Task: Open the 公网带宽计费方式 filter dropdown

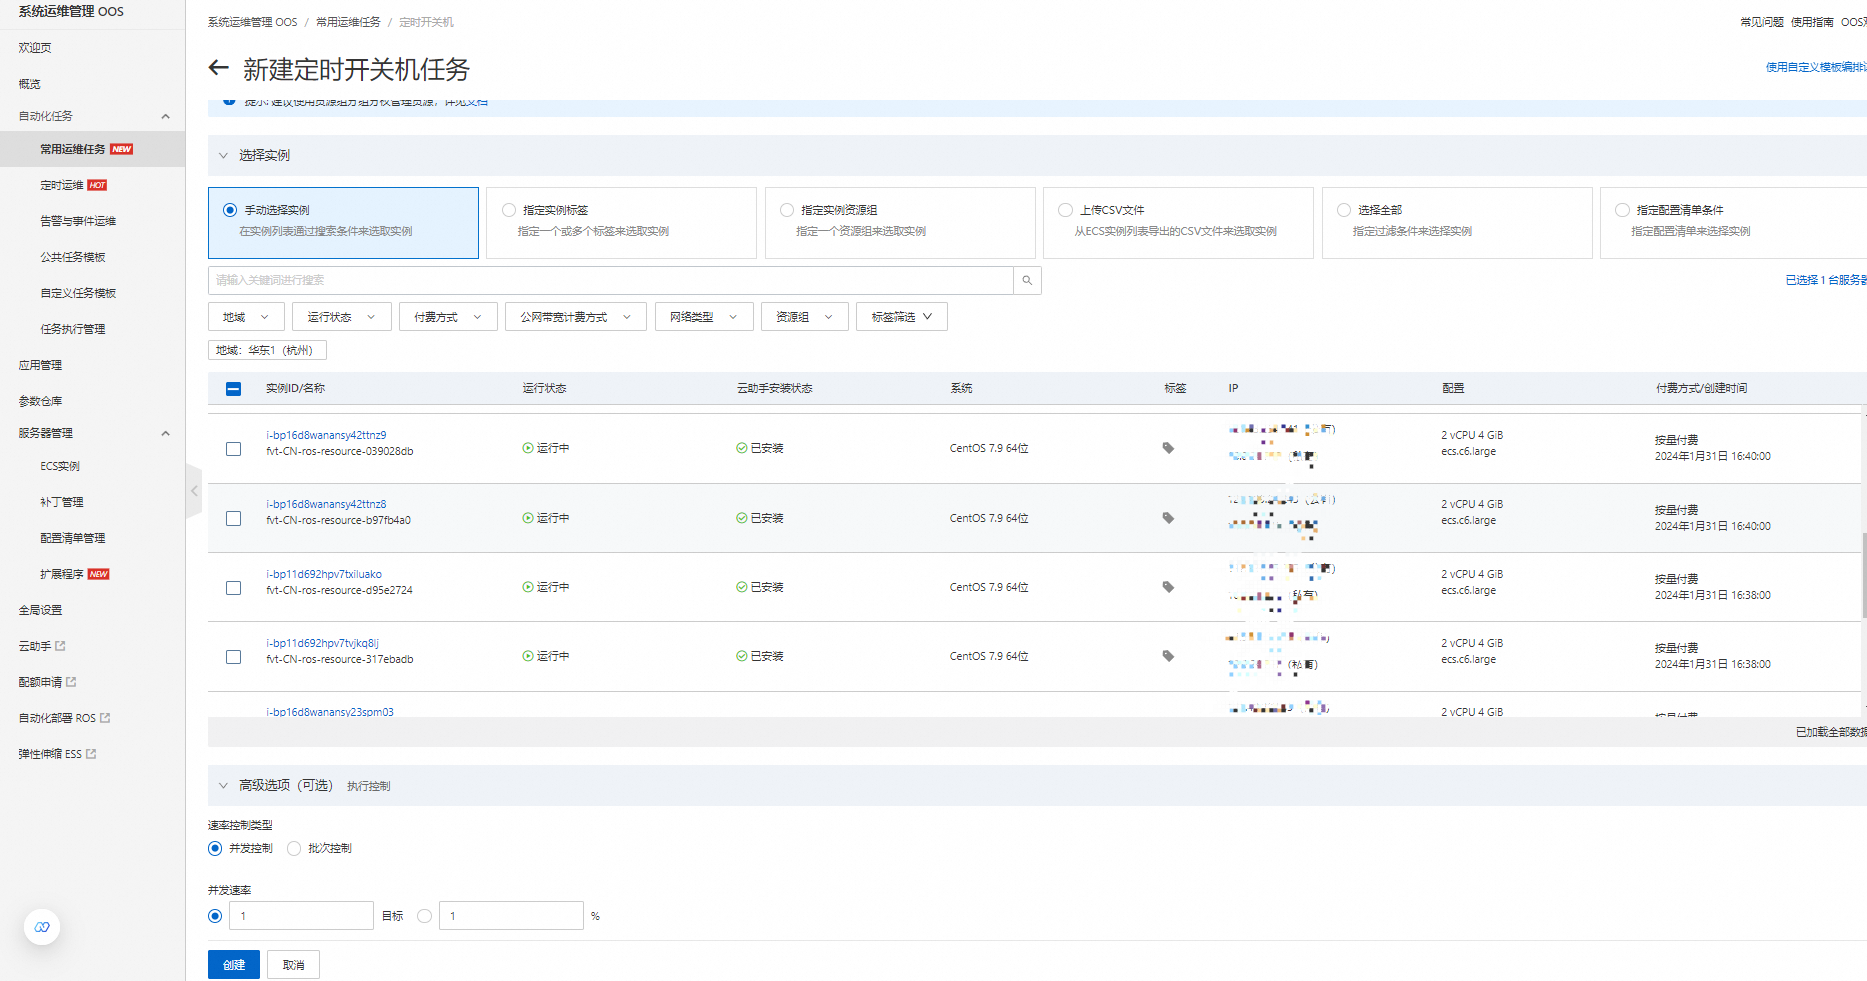Action: click(576, 317)
